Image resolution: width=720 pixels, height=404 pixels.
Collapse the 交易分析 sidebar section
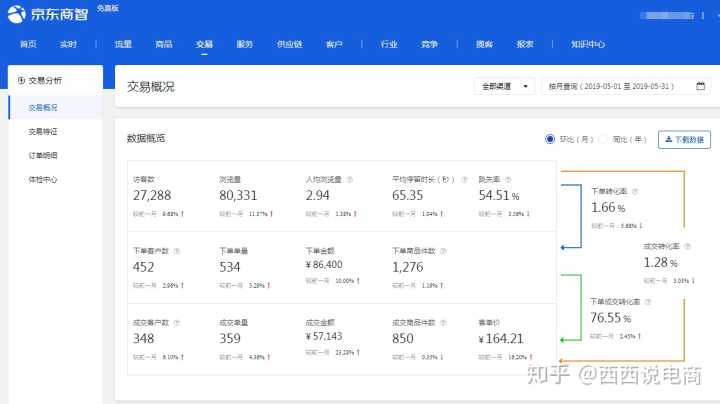point(22,80)
